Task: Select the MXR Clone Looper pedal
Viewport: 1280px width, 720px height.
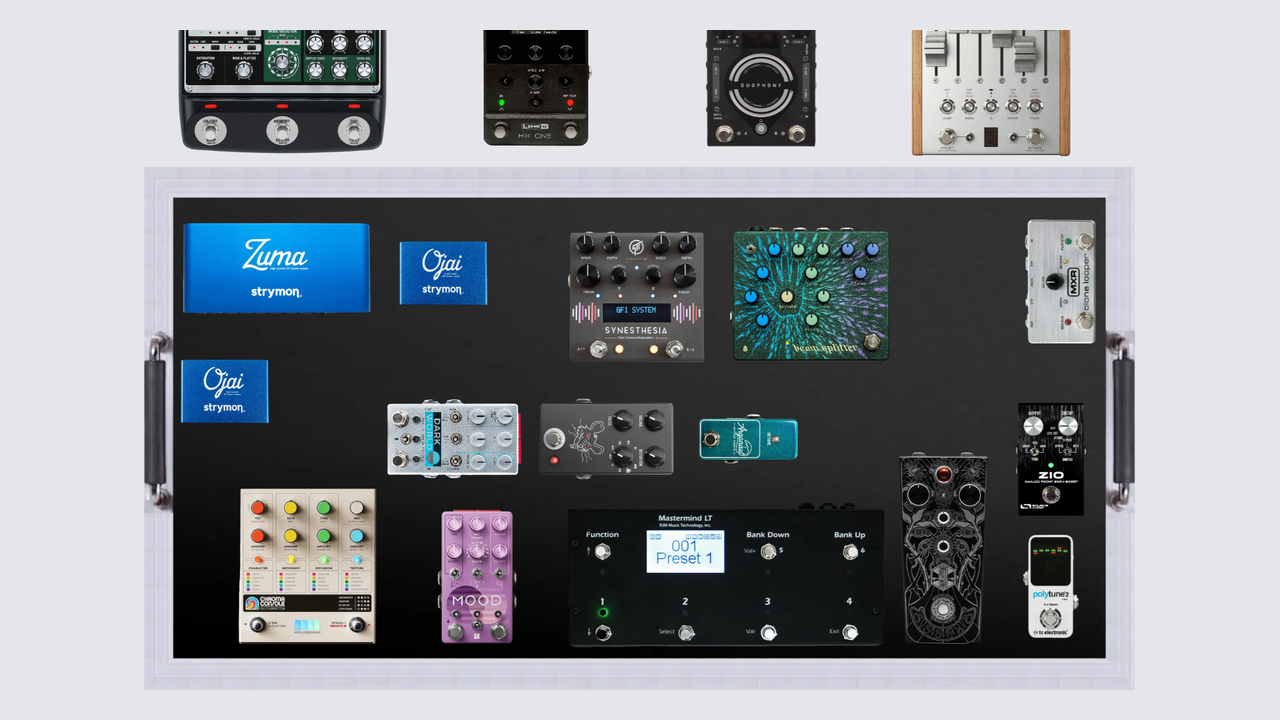Action: click(x=1061, y=282)
